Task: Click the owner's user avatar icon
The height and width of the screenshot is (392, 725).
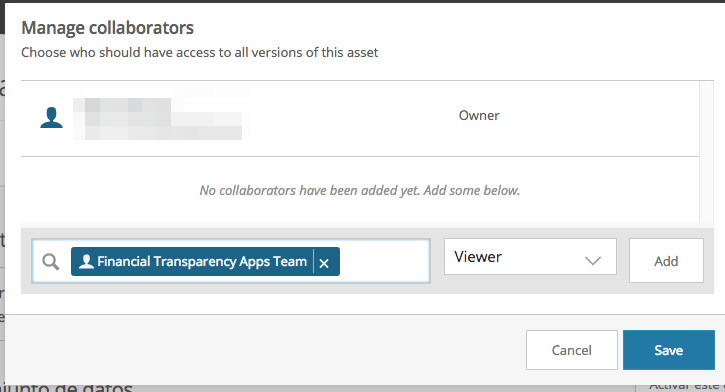Action: (51, 117)
